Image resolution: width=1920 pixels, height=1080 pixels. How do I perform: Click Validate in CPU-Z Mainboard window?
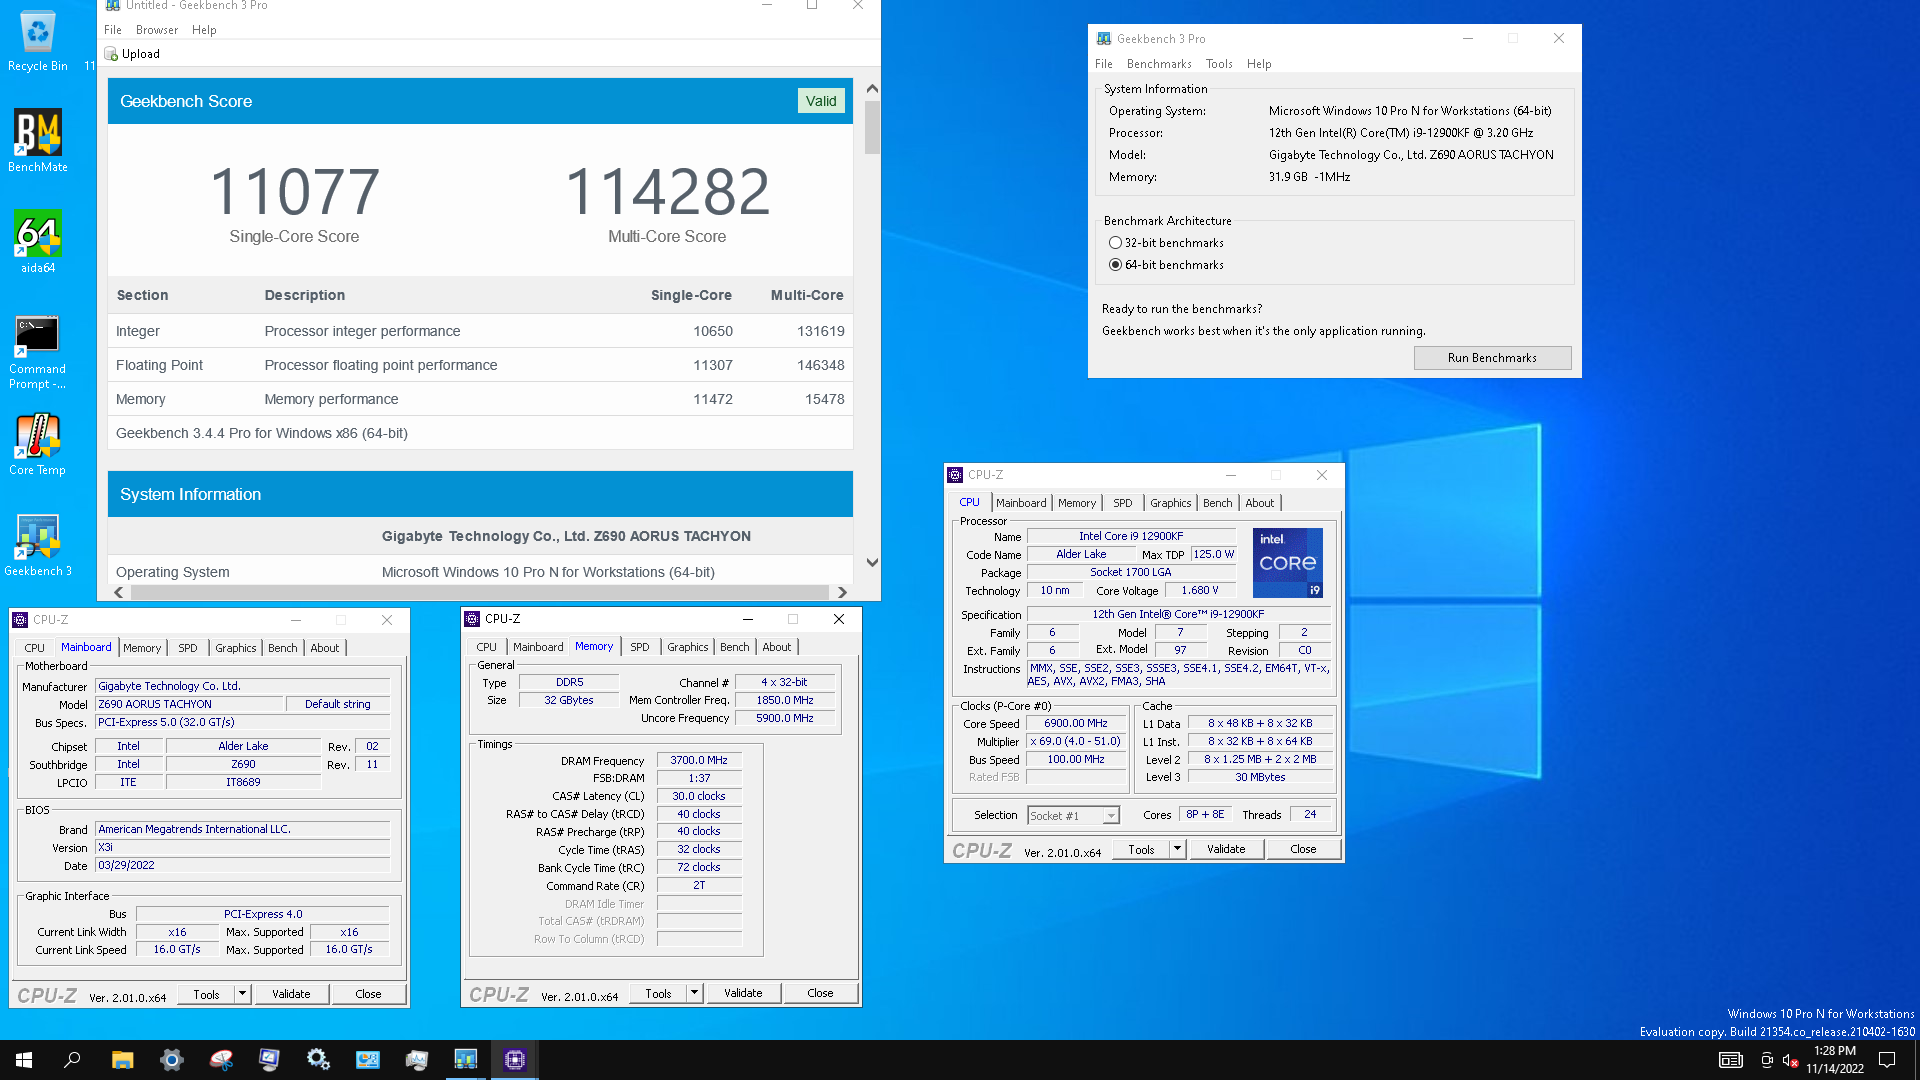point(291,994)
